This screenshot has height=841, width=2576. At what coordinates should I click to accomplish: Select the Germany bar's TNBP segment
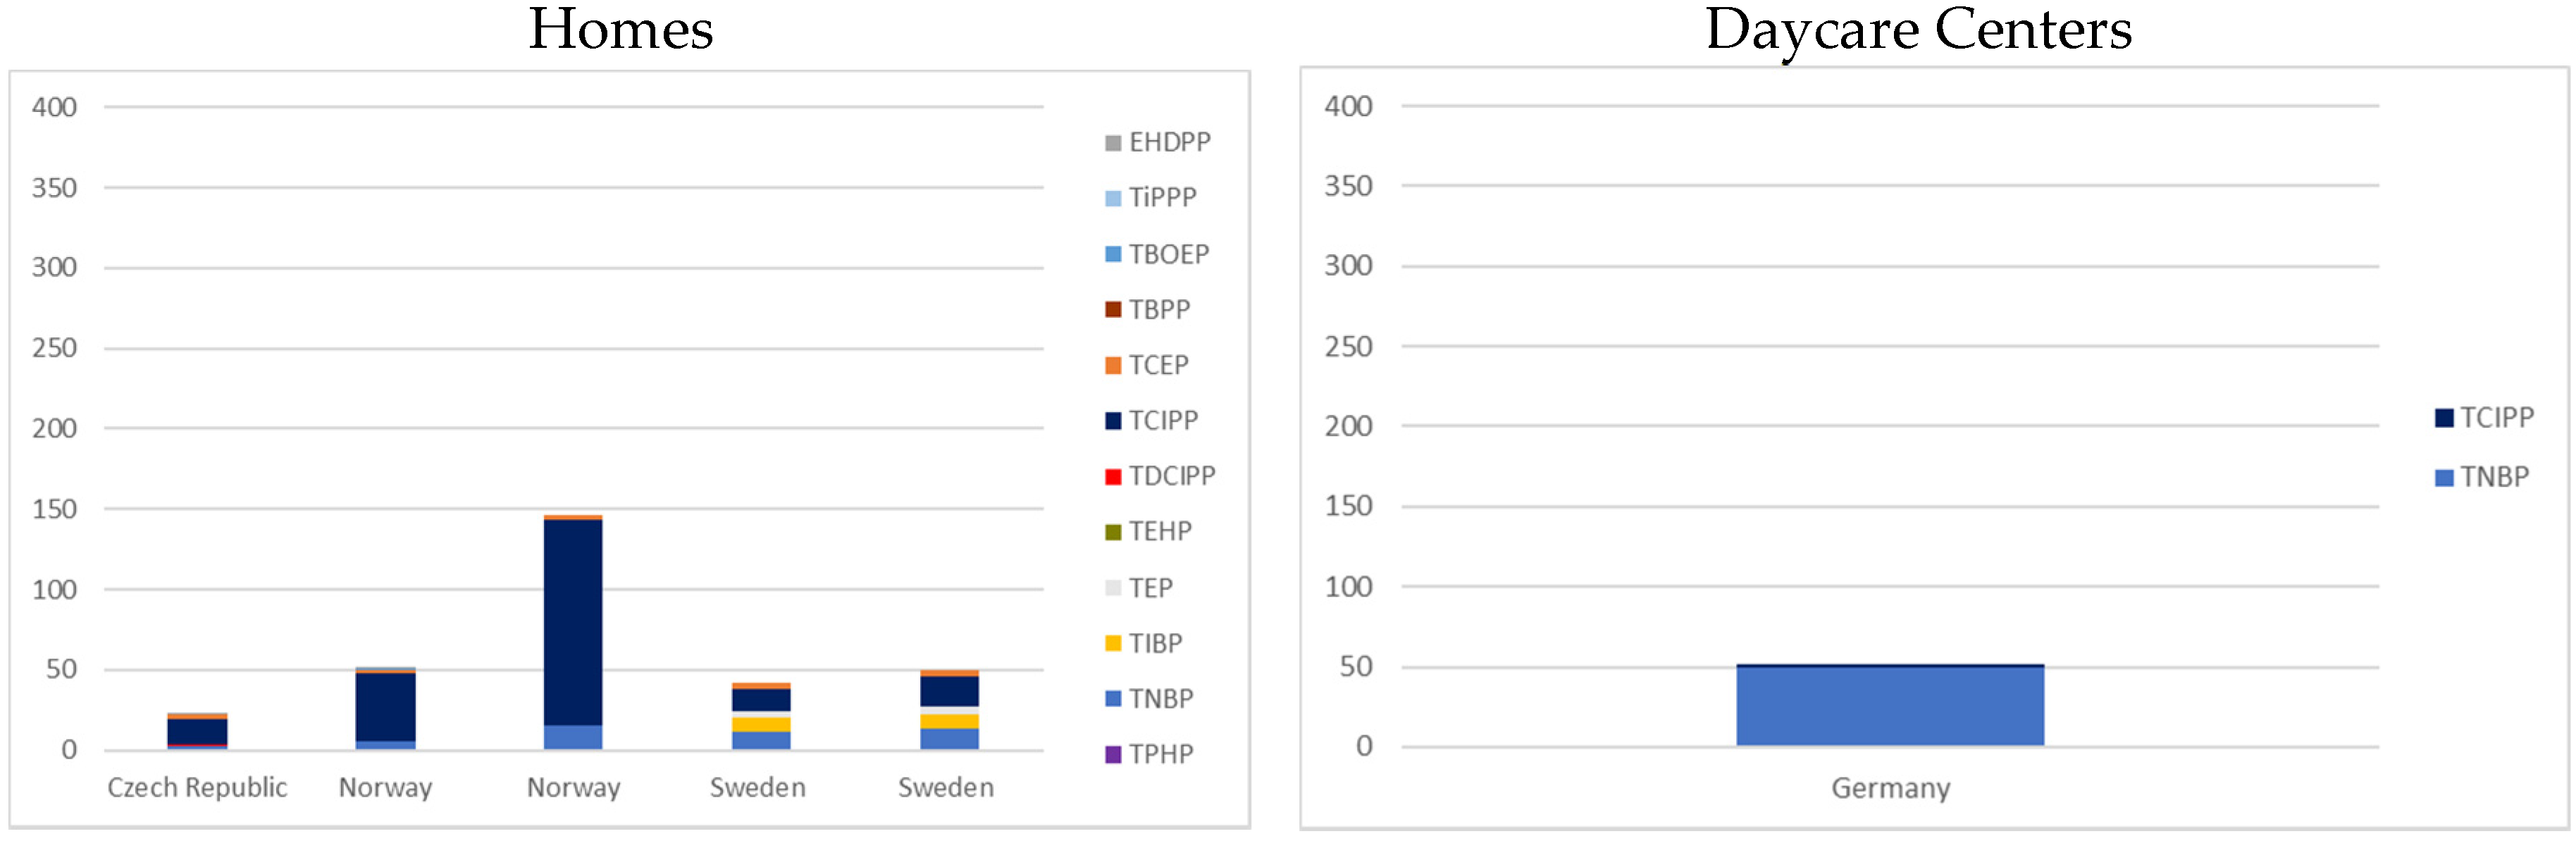point(1889,706)
